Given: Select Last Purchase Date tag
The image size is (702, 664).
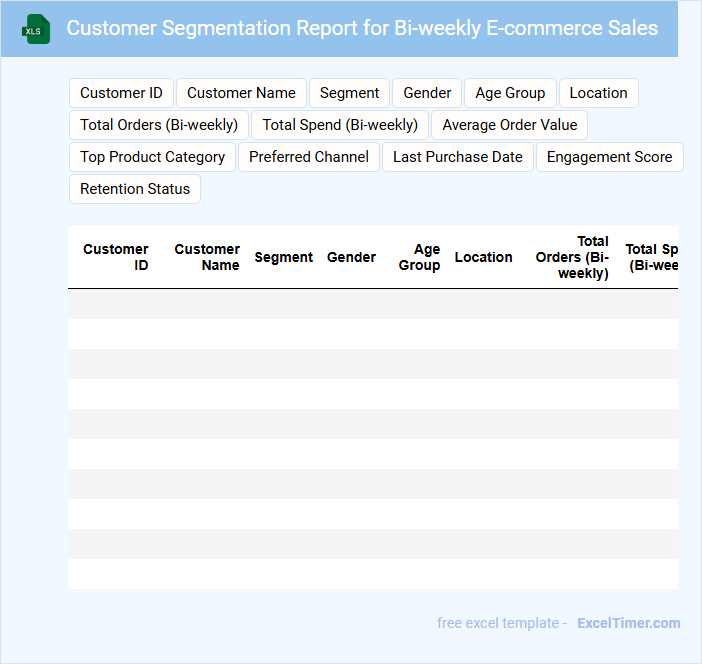Looking at the screenshot, I should (x=457, y=157).
